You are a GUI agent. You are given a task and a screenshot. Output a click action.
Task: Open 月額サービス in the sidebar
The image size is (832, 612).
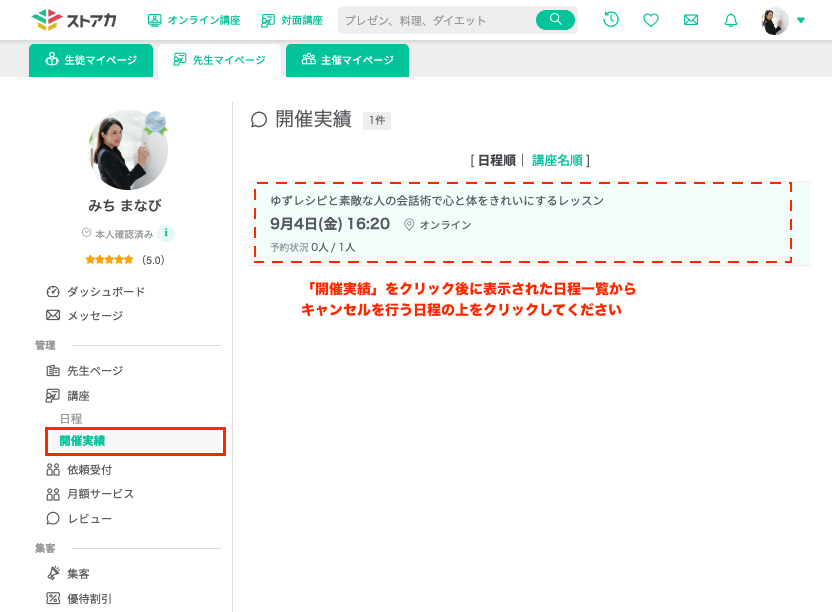click(90, 494)
